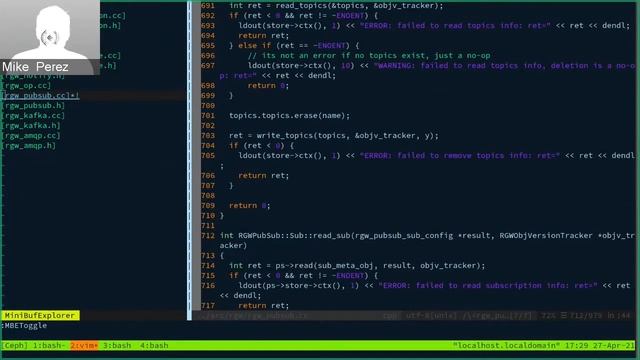Click line number 717
The height and width of the screenshot is (360, 640).
pyautogui.click(x=208, y=305)
